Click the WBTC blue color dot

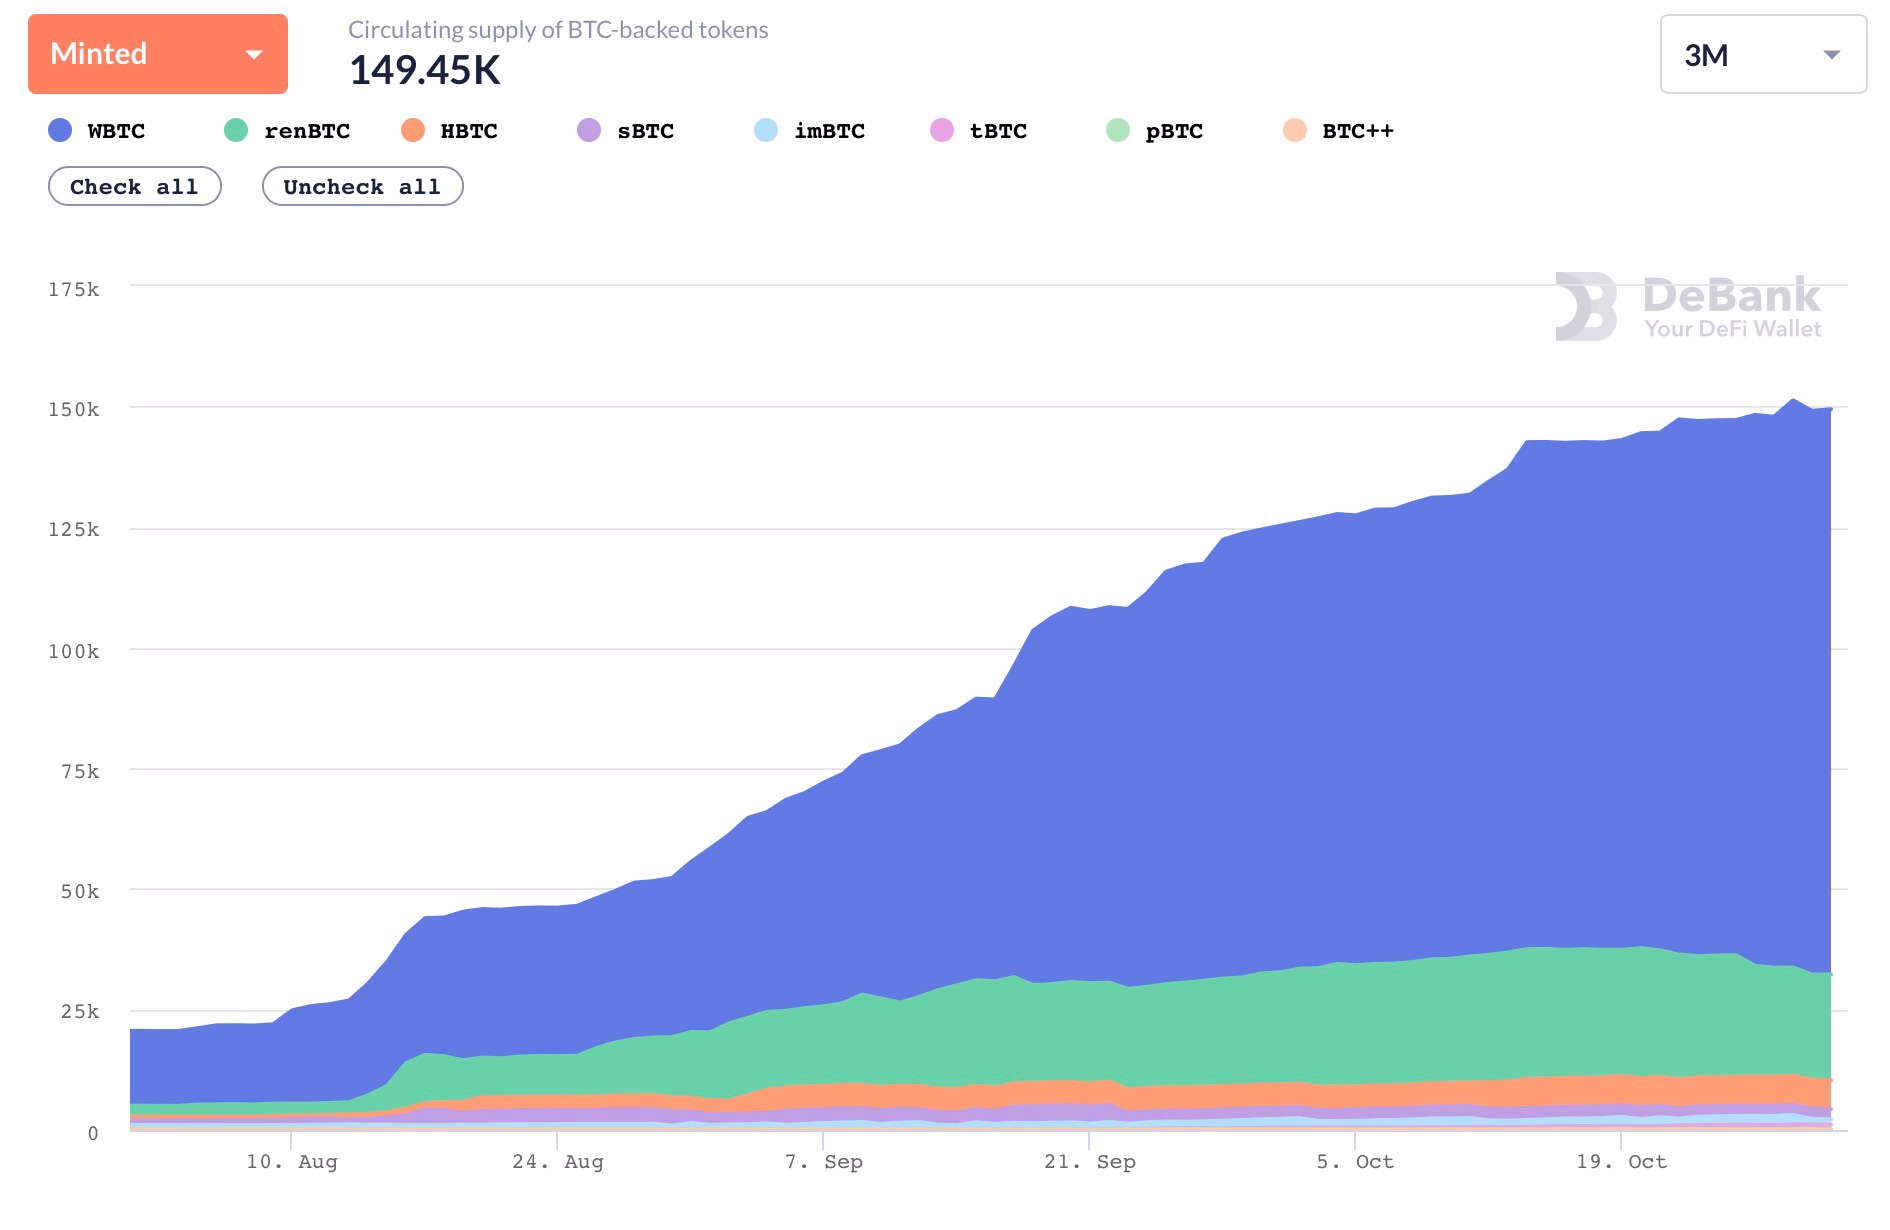tap(60, 130)
